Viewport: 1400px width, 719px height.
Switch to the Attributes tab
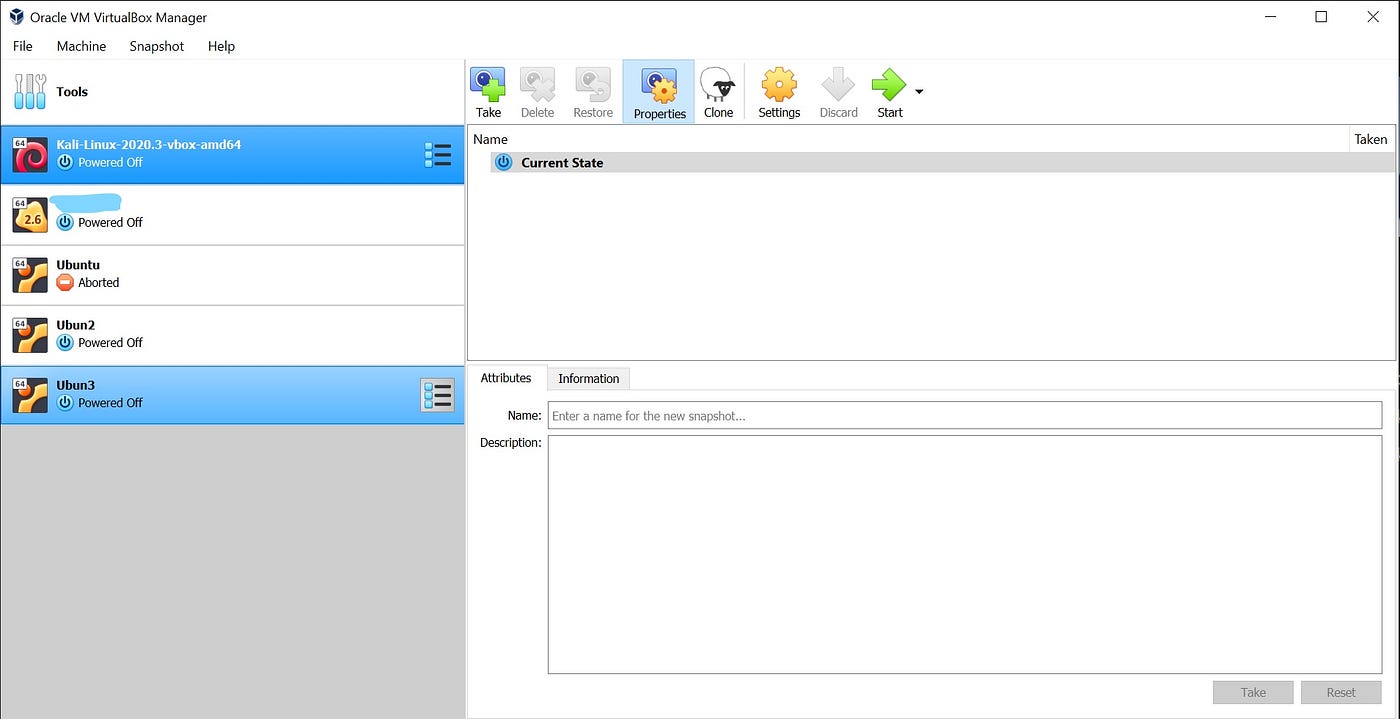point(506,378)
